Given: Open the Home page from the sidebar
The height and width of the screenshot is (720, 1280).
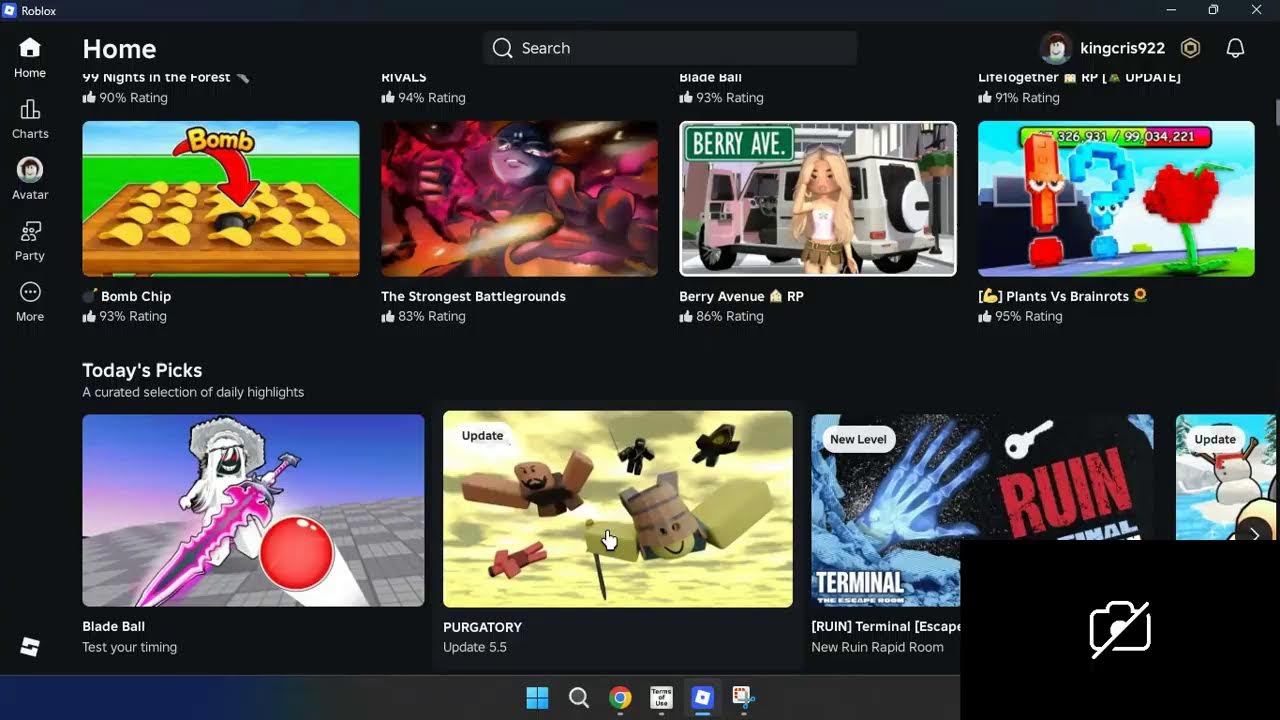Looking at the screenshot, I should pos(30,57).
